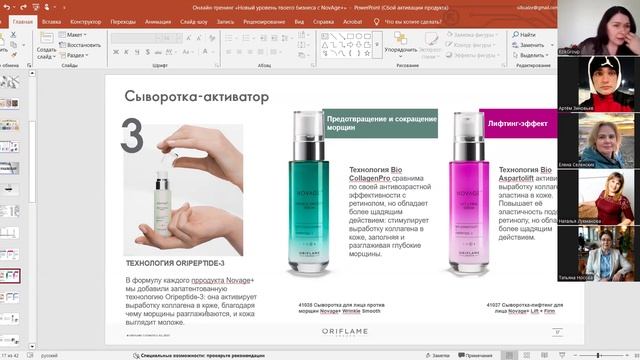The width and height of the screenshot is (640, 360).
Task: Switch to the Переходы ribbon tab
Action: pos(123,22)
